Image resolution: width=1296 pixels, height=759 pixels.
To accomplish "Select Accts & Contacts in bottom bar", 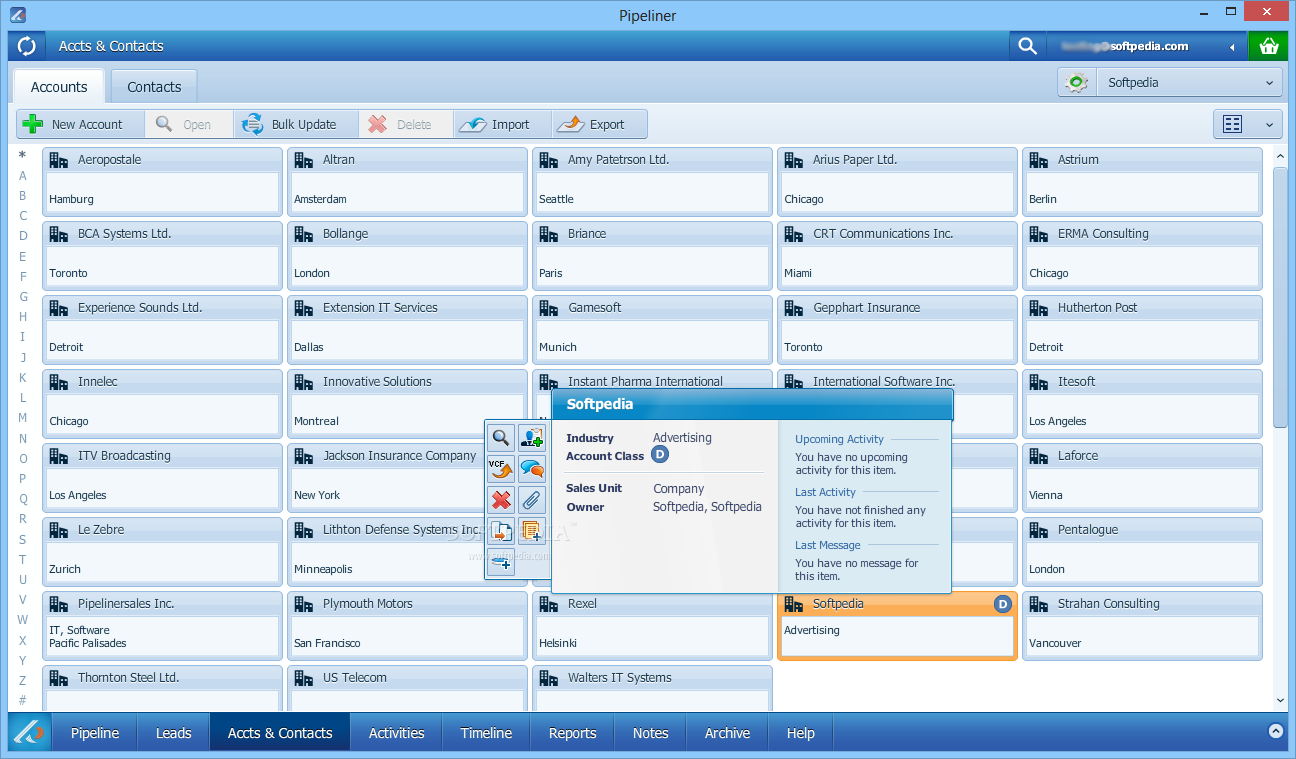I will pos(280,733).
